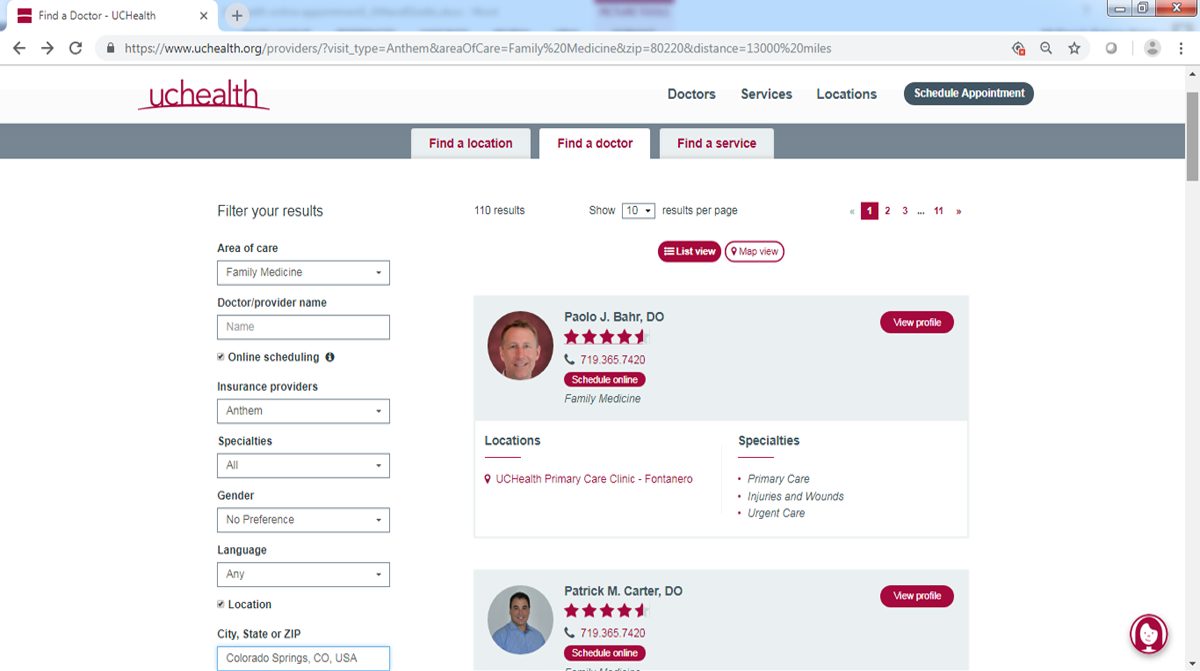This screenshot has width=1200, height=671.
Task: Open a new browser tab with plus icon
Action: tap(237, 15)
